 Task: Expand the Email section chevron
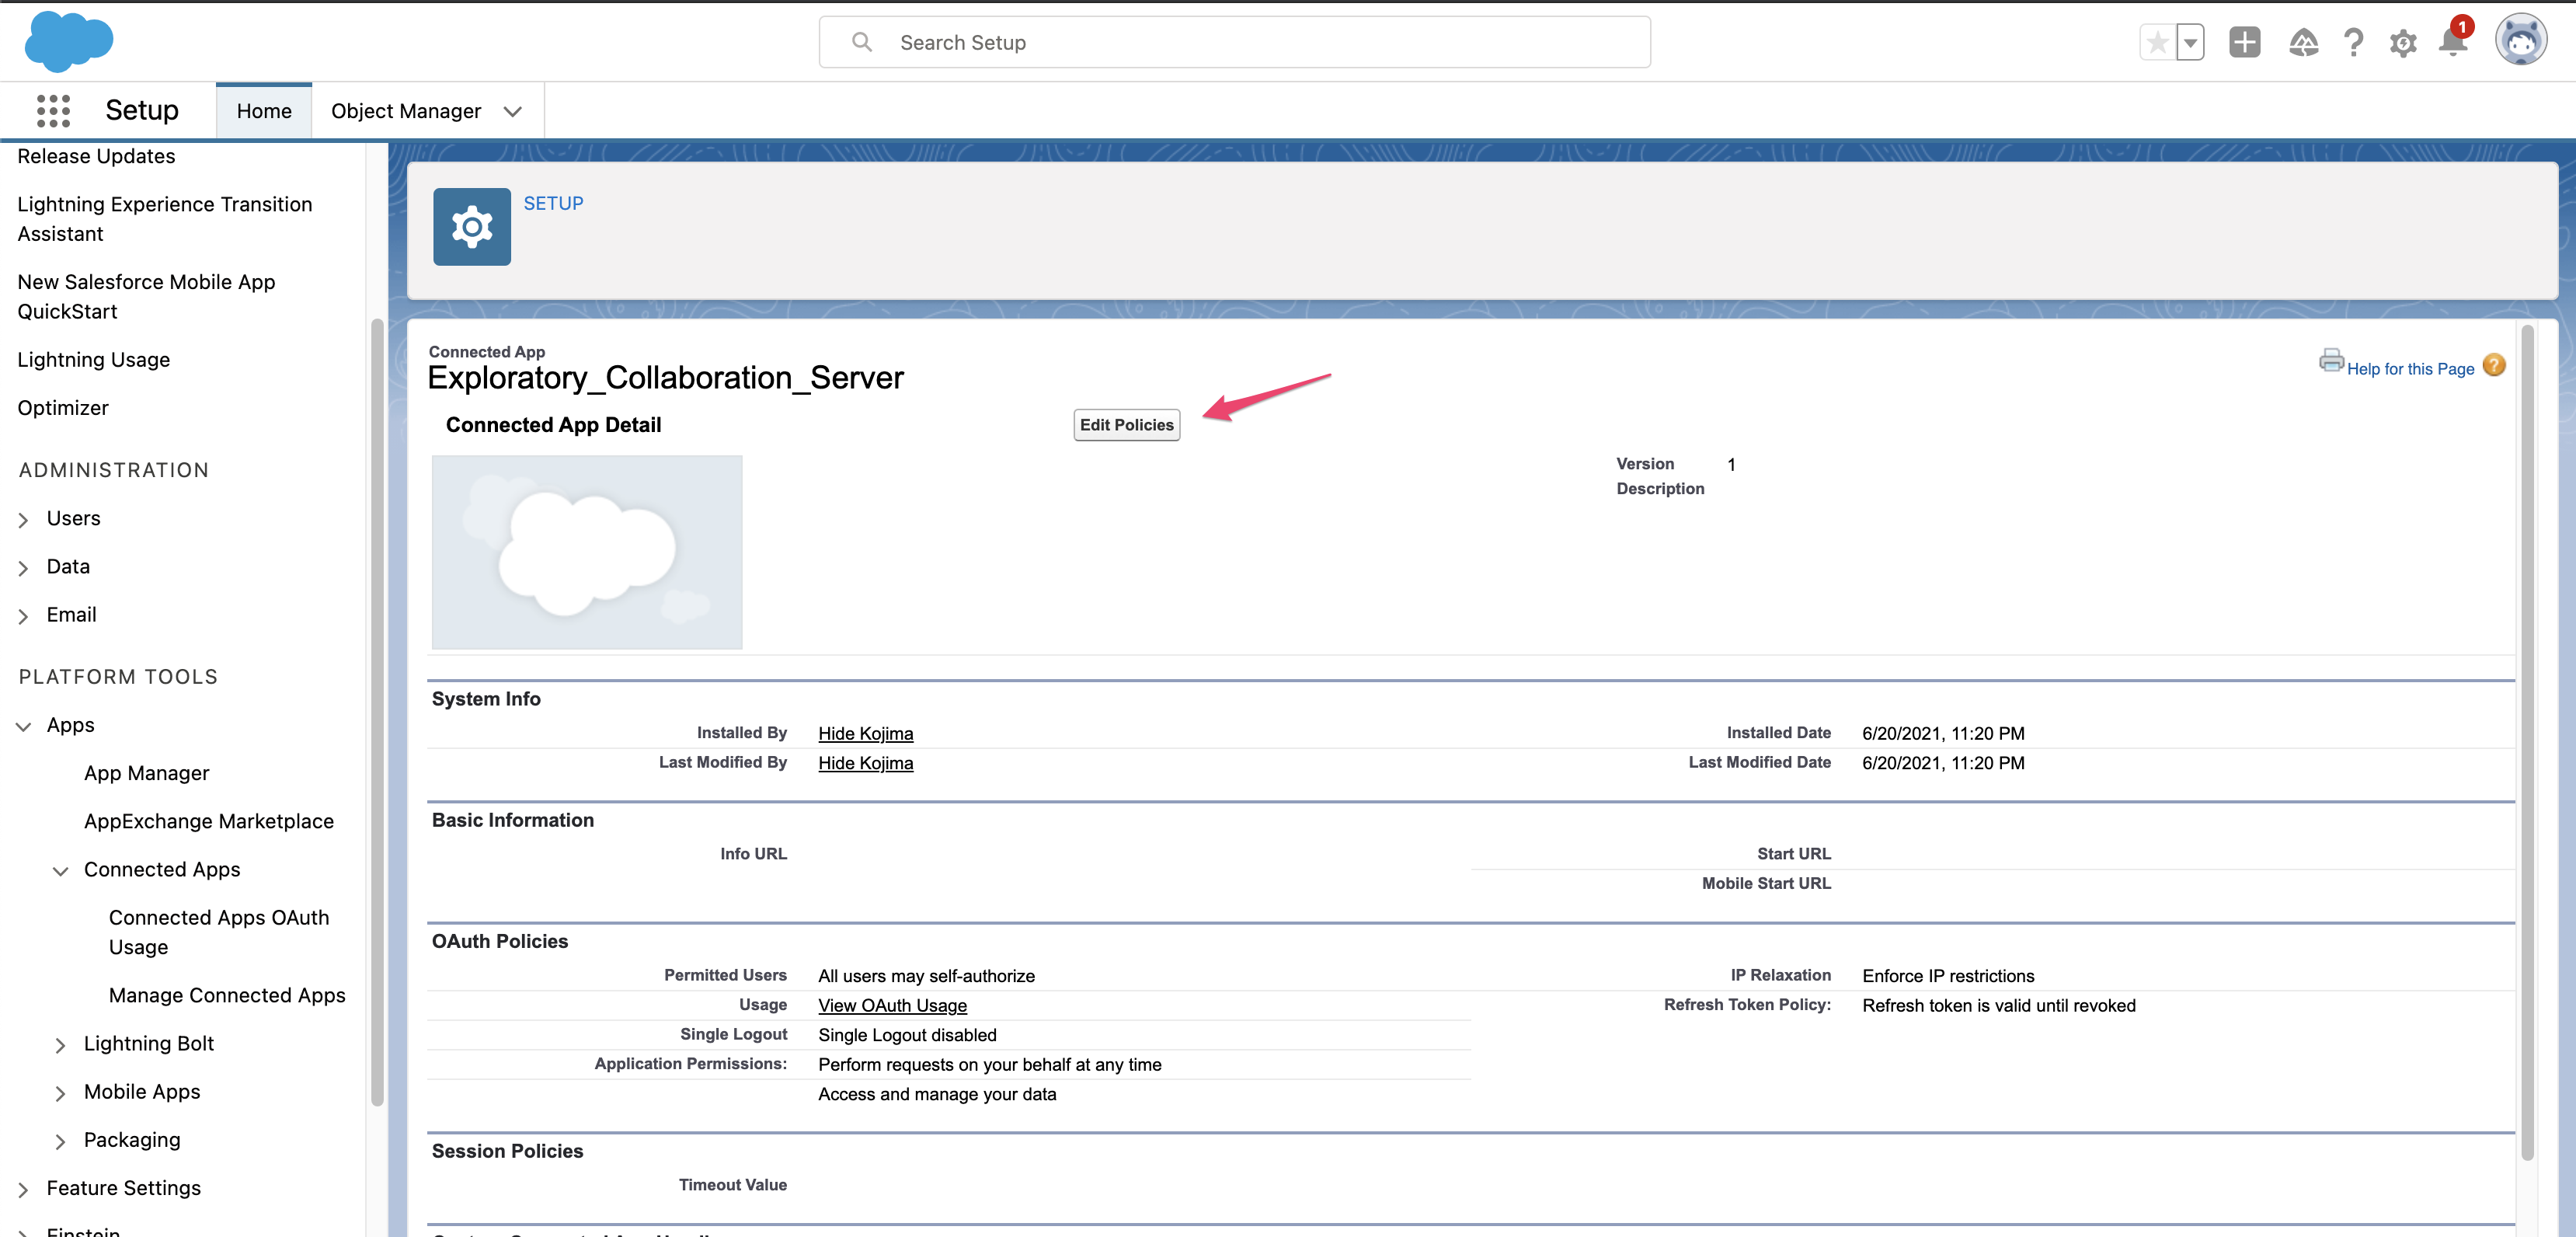[23, 616]
